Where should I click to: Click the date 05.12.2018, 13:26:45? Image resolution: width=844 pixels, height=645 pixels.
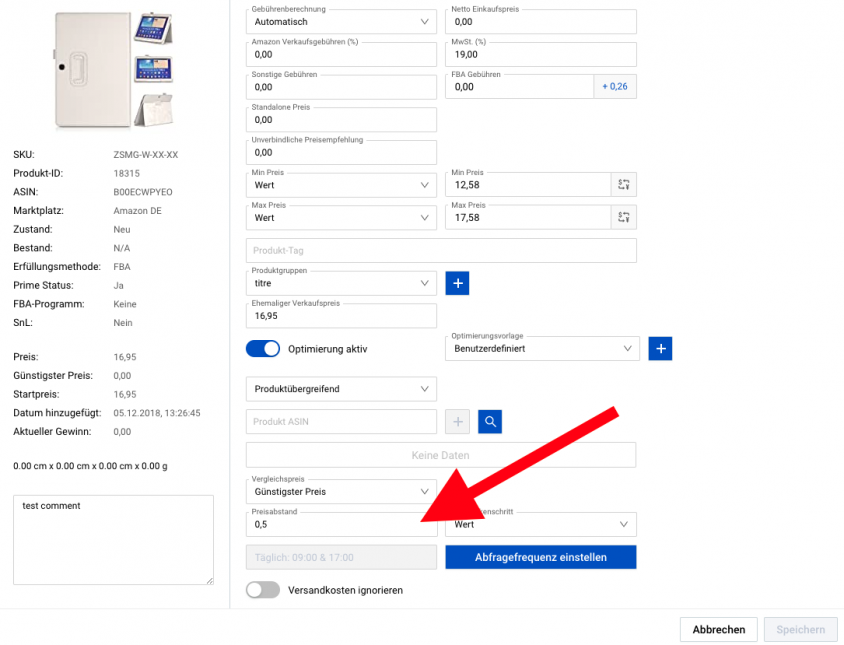[x=157, y=413]
